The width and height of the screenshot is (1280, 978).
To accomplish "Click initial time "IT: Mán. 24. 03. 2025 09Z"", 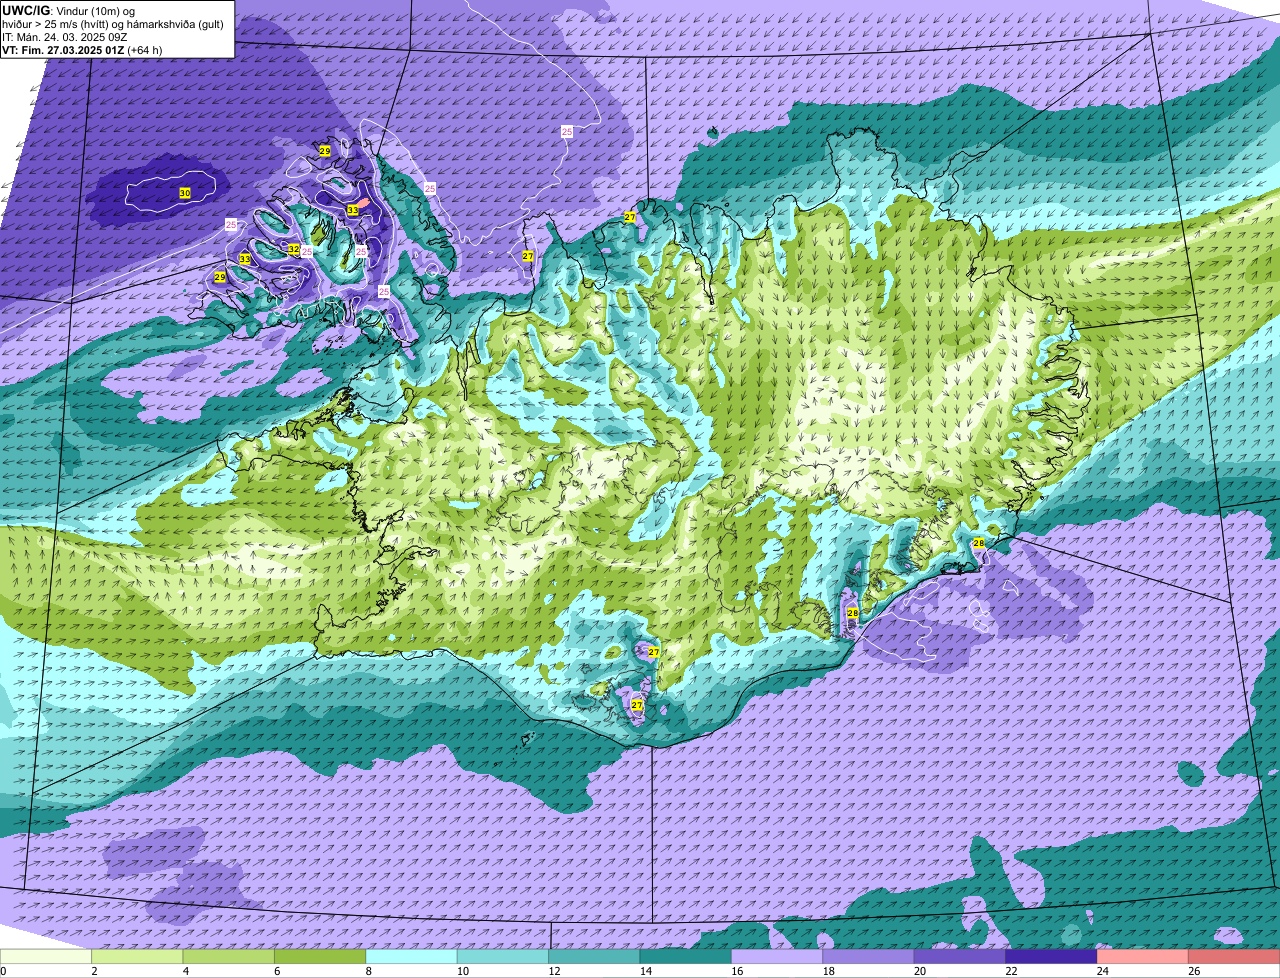I will 65,37.
